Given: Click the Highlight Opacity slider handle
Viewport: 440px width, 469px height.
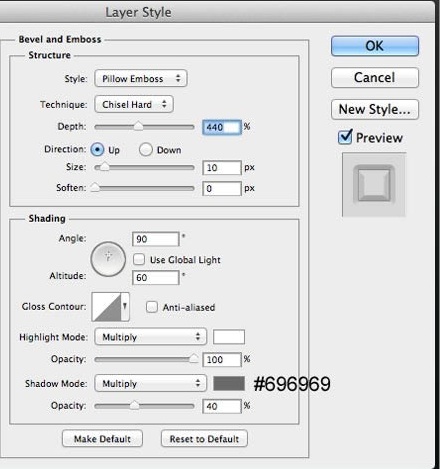Looking at the screenshot, I should pyautogui.click(x=194, y=359).
